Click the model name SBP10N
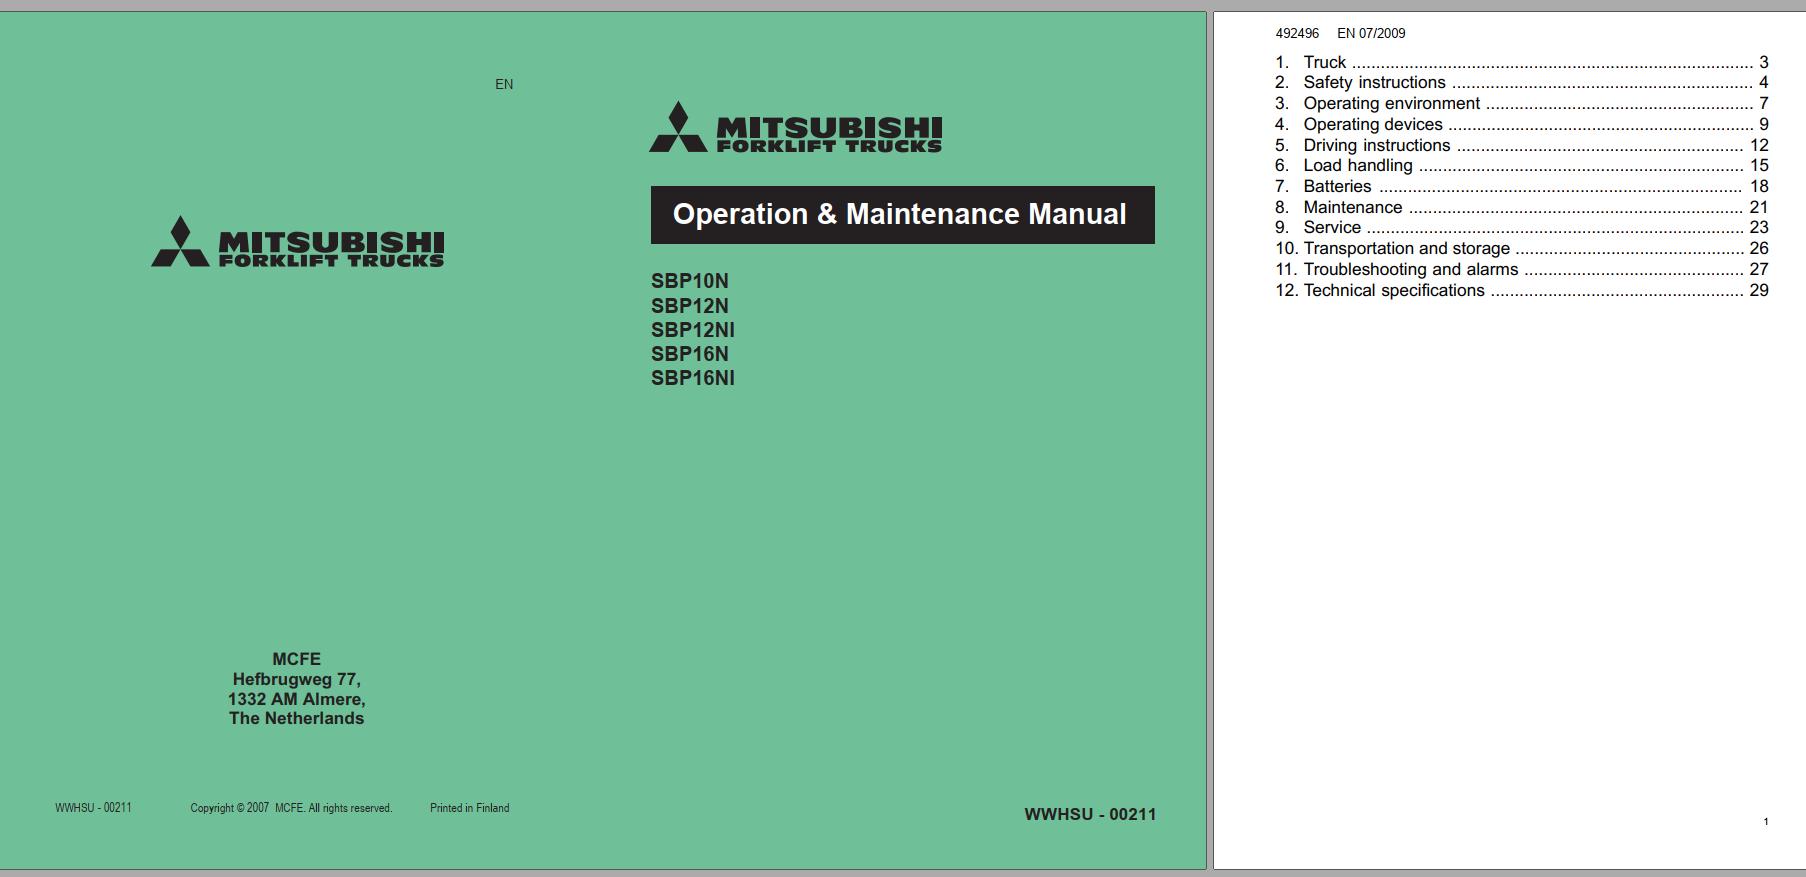The height and width of the screenshot is (877, 1806). click(x=690, y=281)
